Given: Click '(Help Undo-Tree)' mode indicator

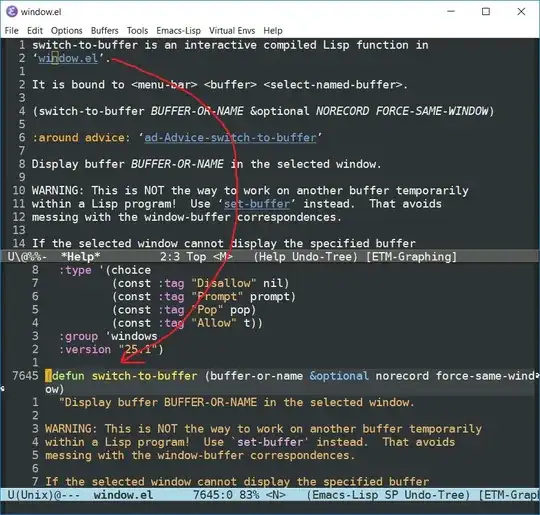Looking at the screenshot, I should click(305, 257).
